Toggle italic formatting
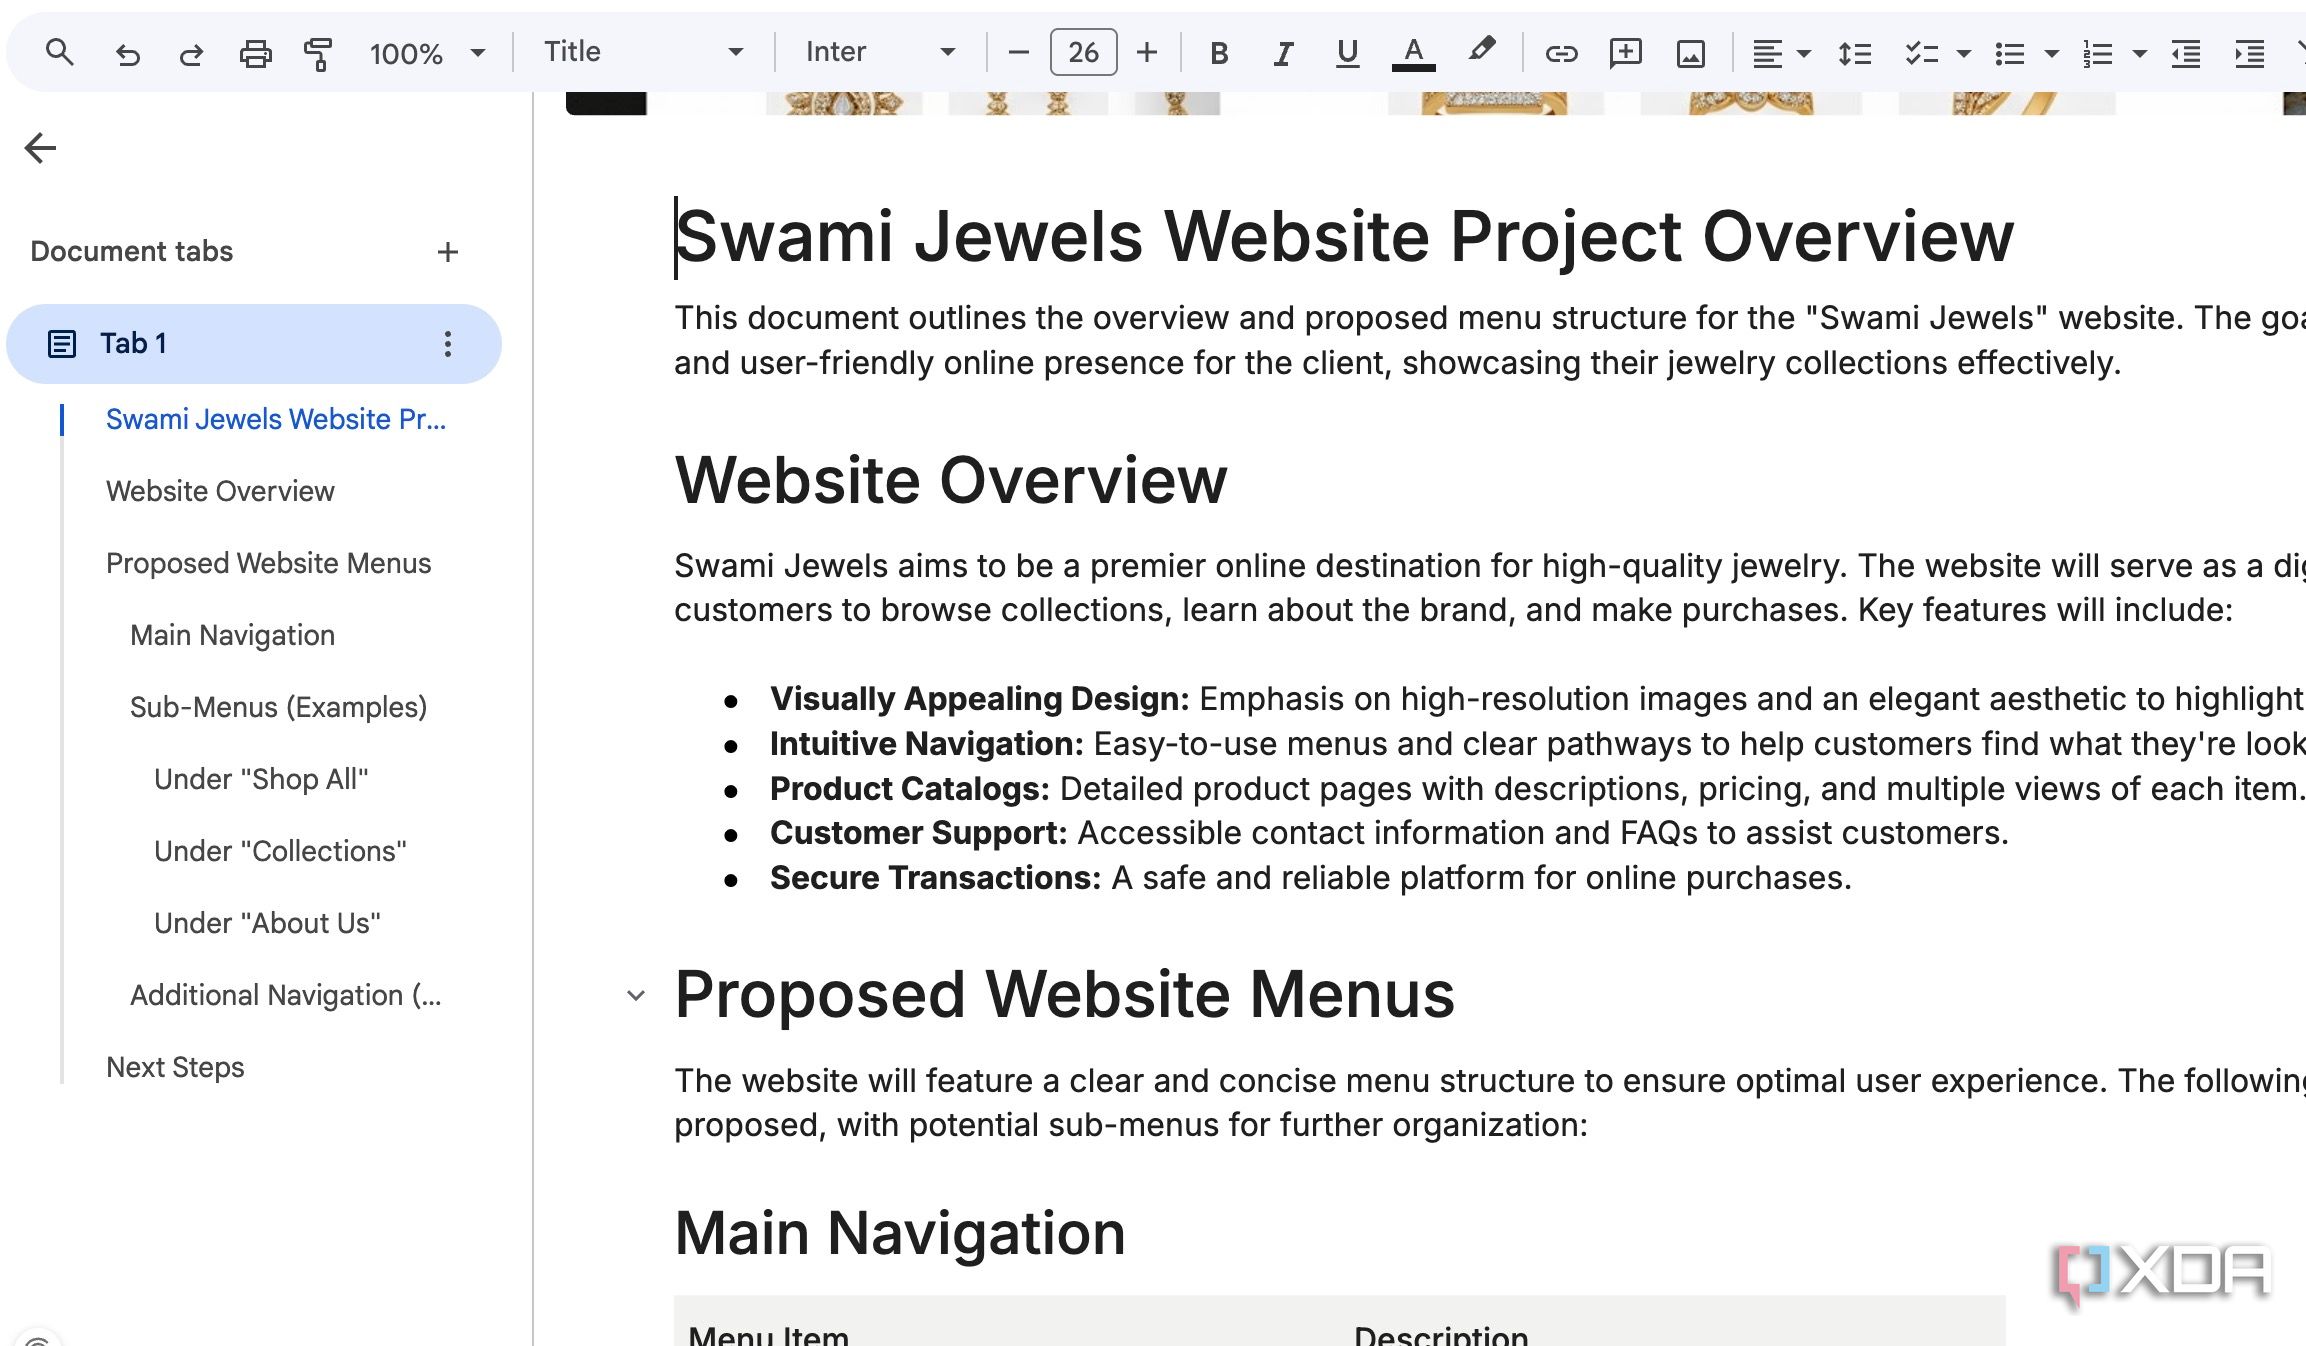Screen dimensions: 2306x1346 (x=1282, y=53)
